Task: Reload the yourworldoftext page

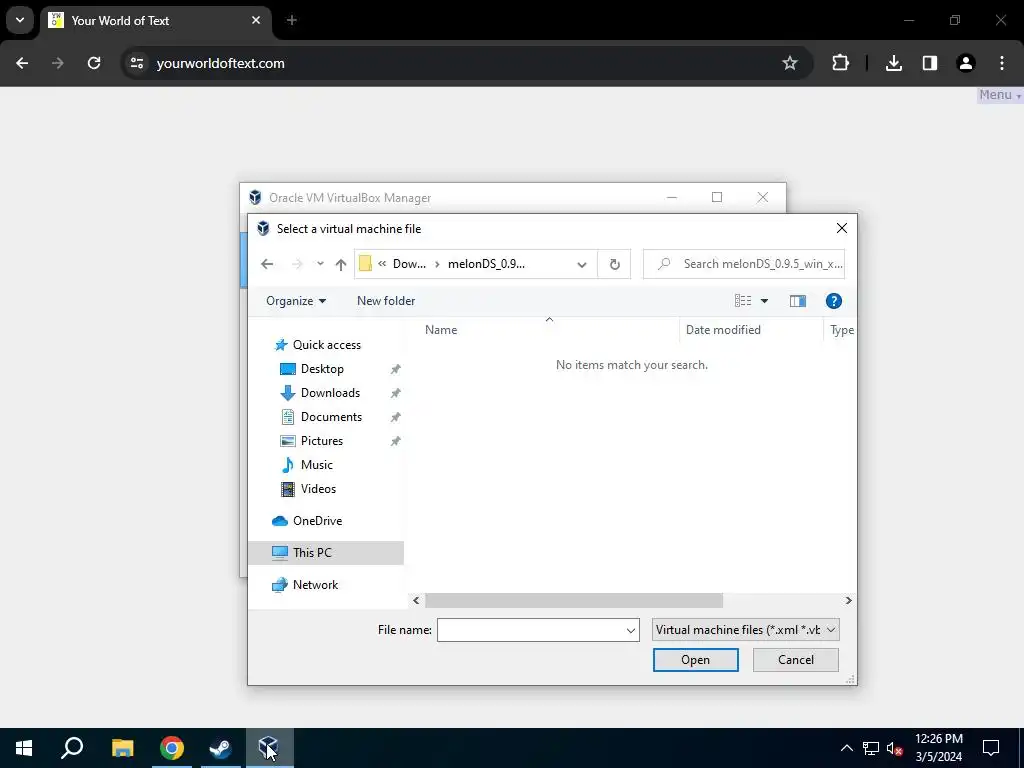Action: click(94, 63)
